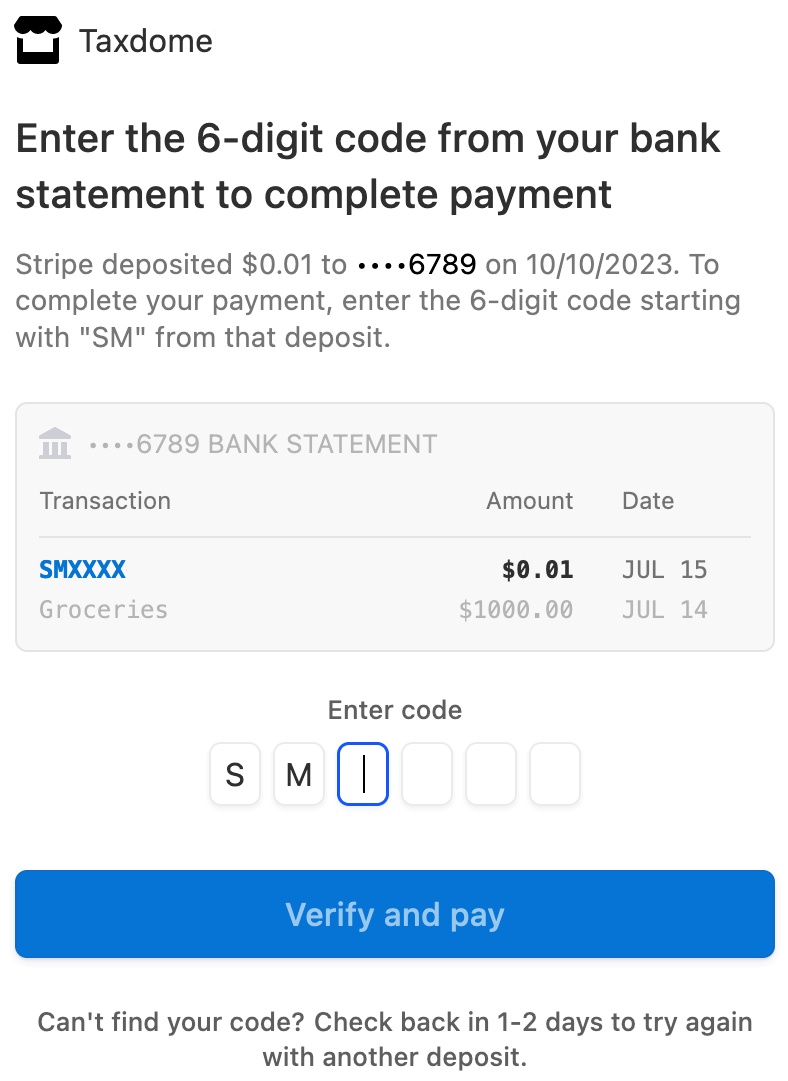788x1081 pixels.
Task: Click the Amount column header
Action: 530,501
